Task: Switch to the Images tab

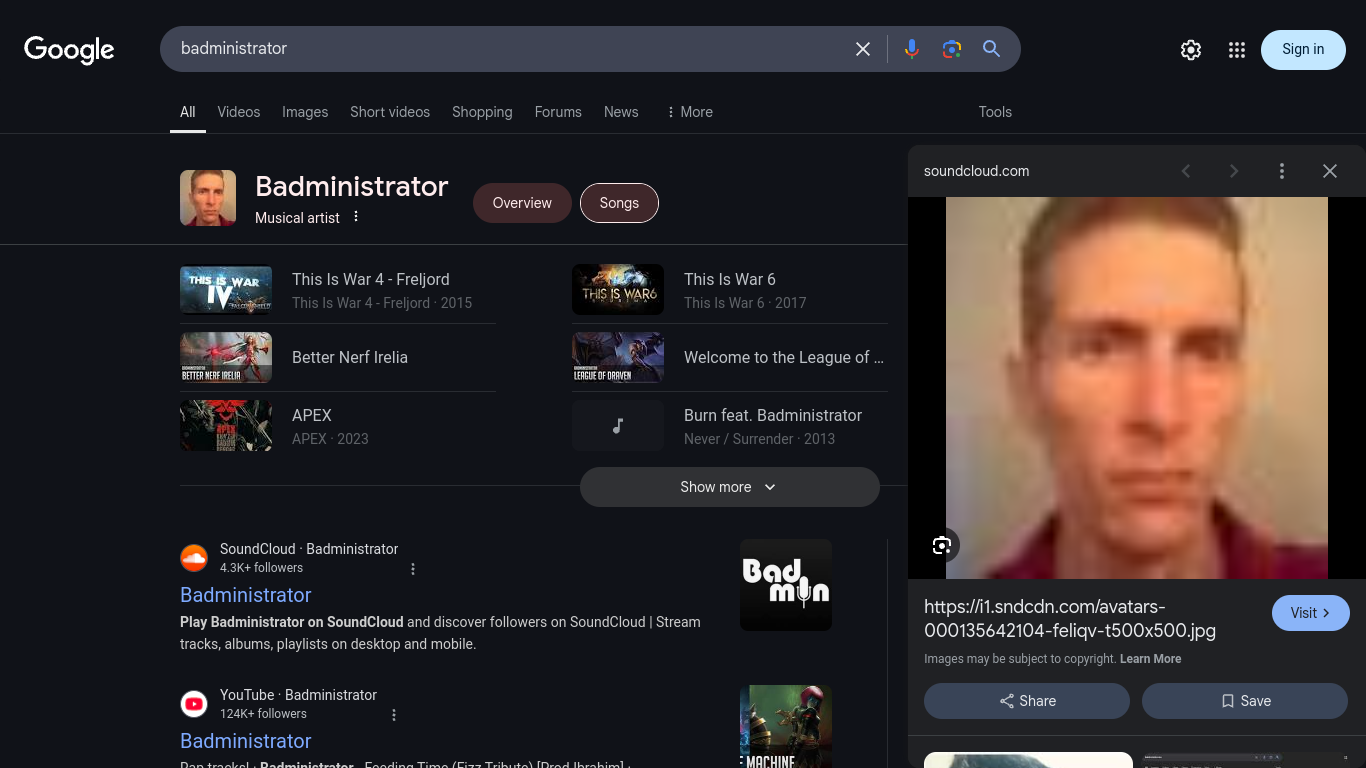Action: click(305, 112)
